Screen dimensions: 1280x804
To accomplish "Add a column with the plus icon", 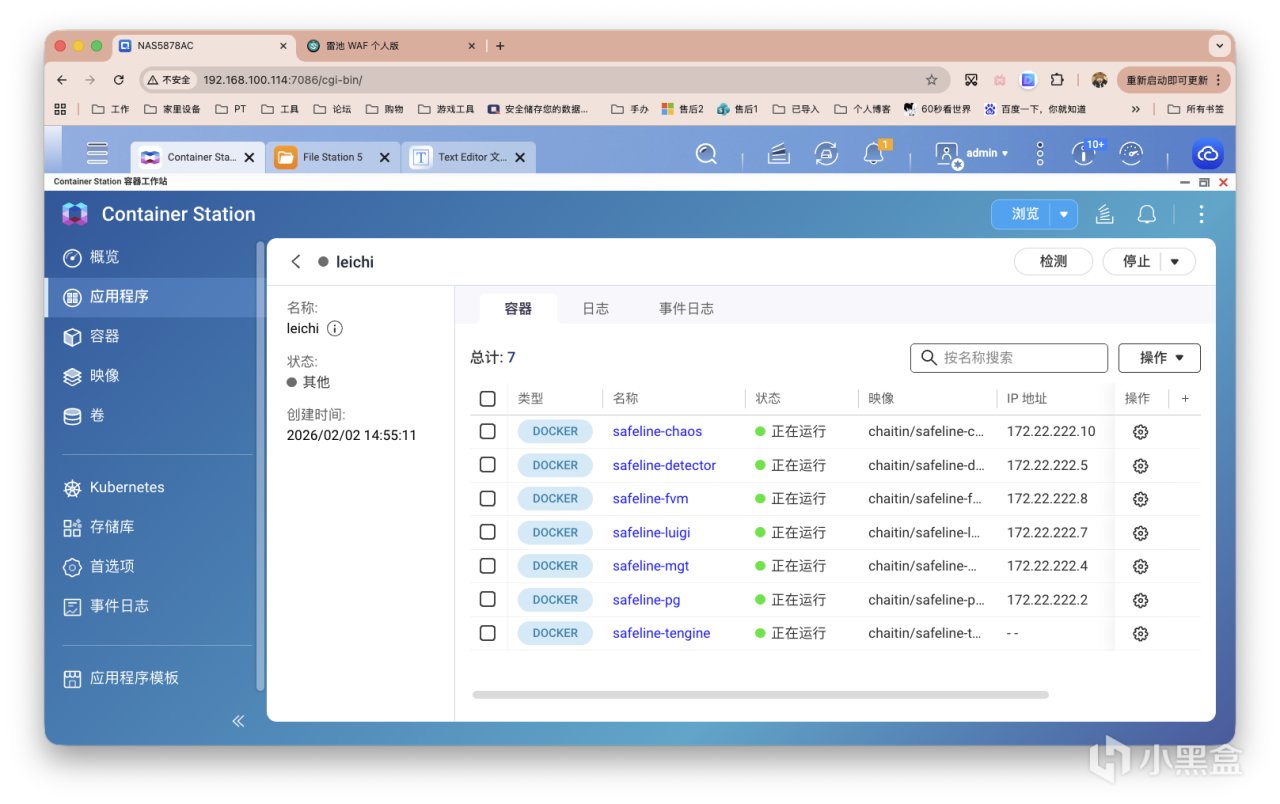I will pos(1186,398).
